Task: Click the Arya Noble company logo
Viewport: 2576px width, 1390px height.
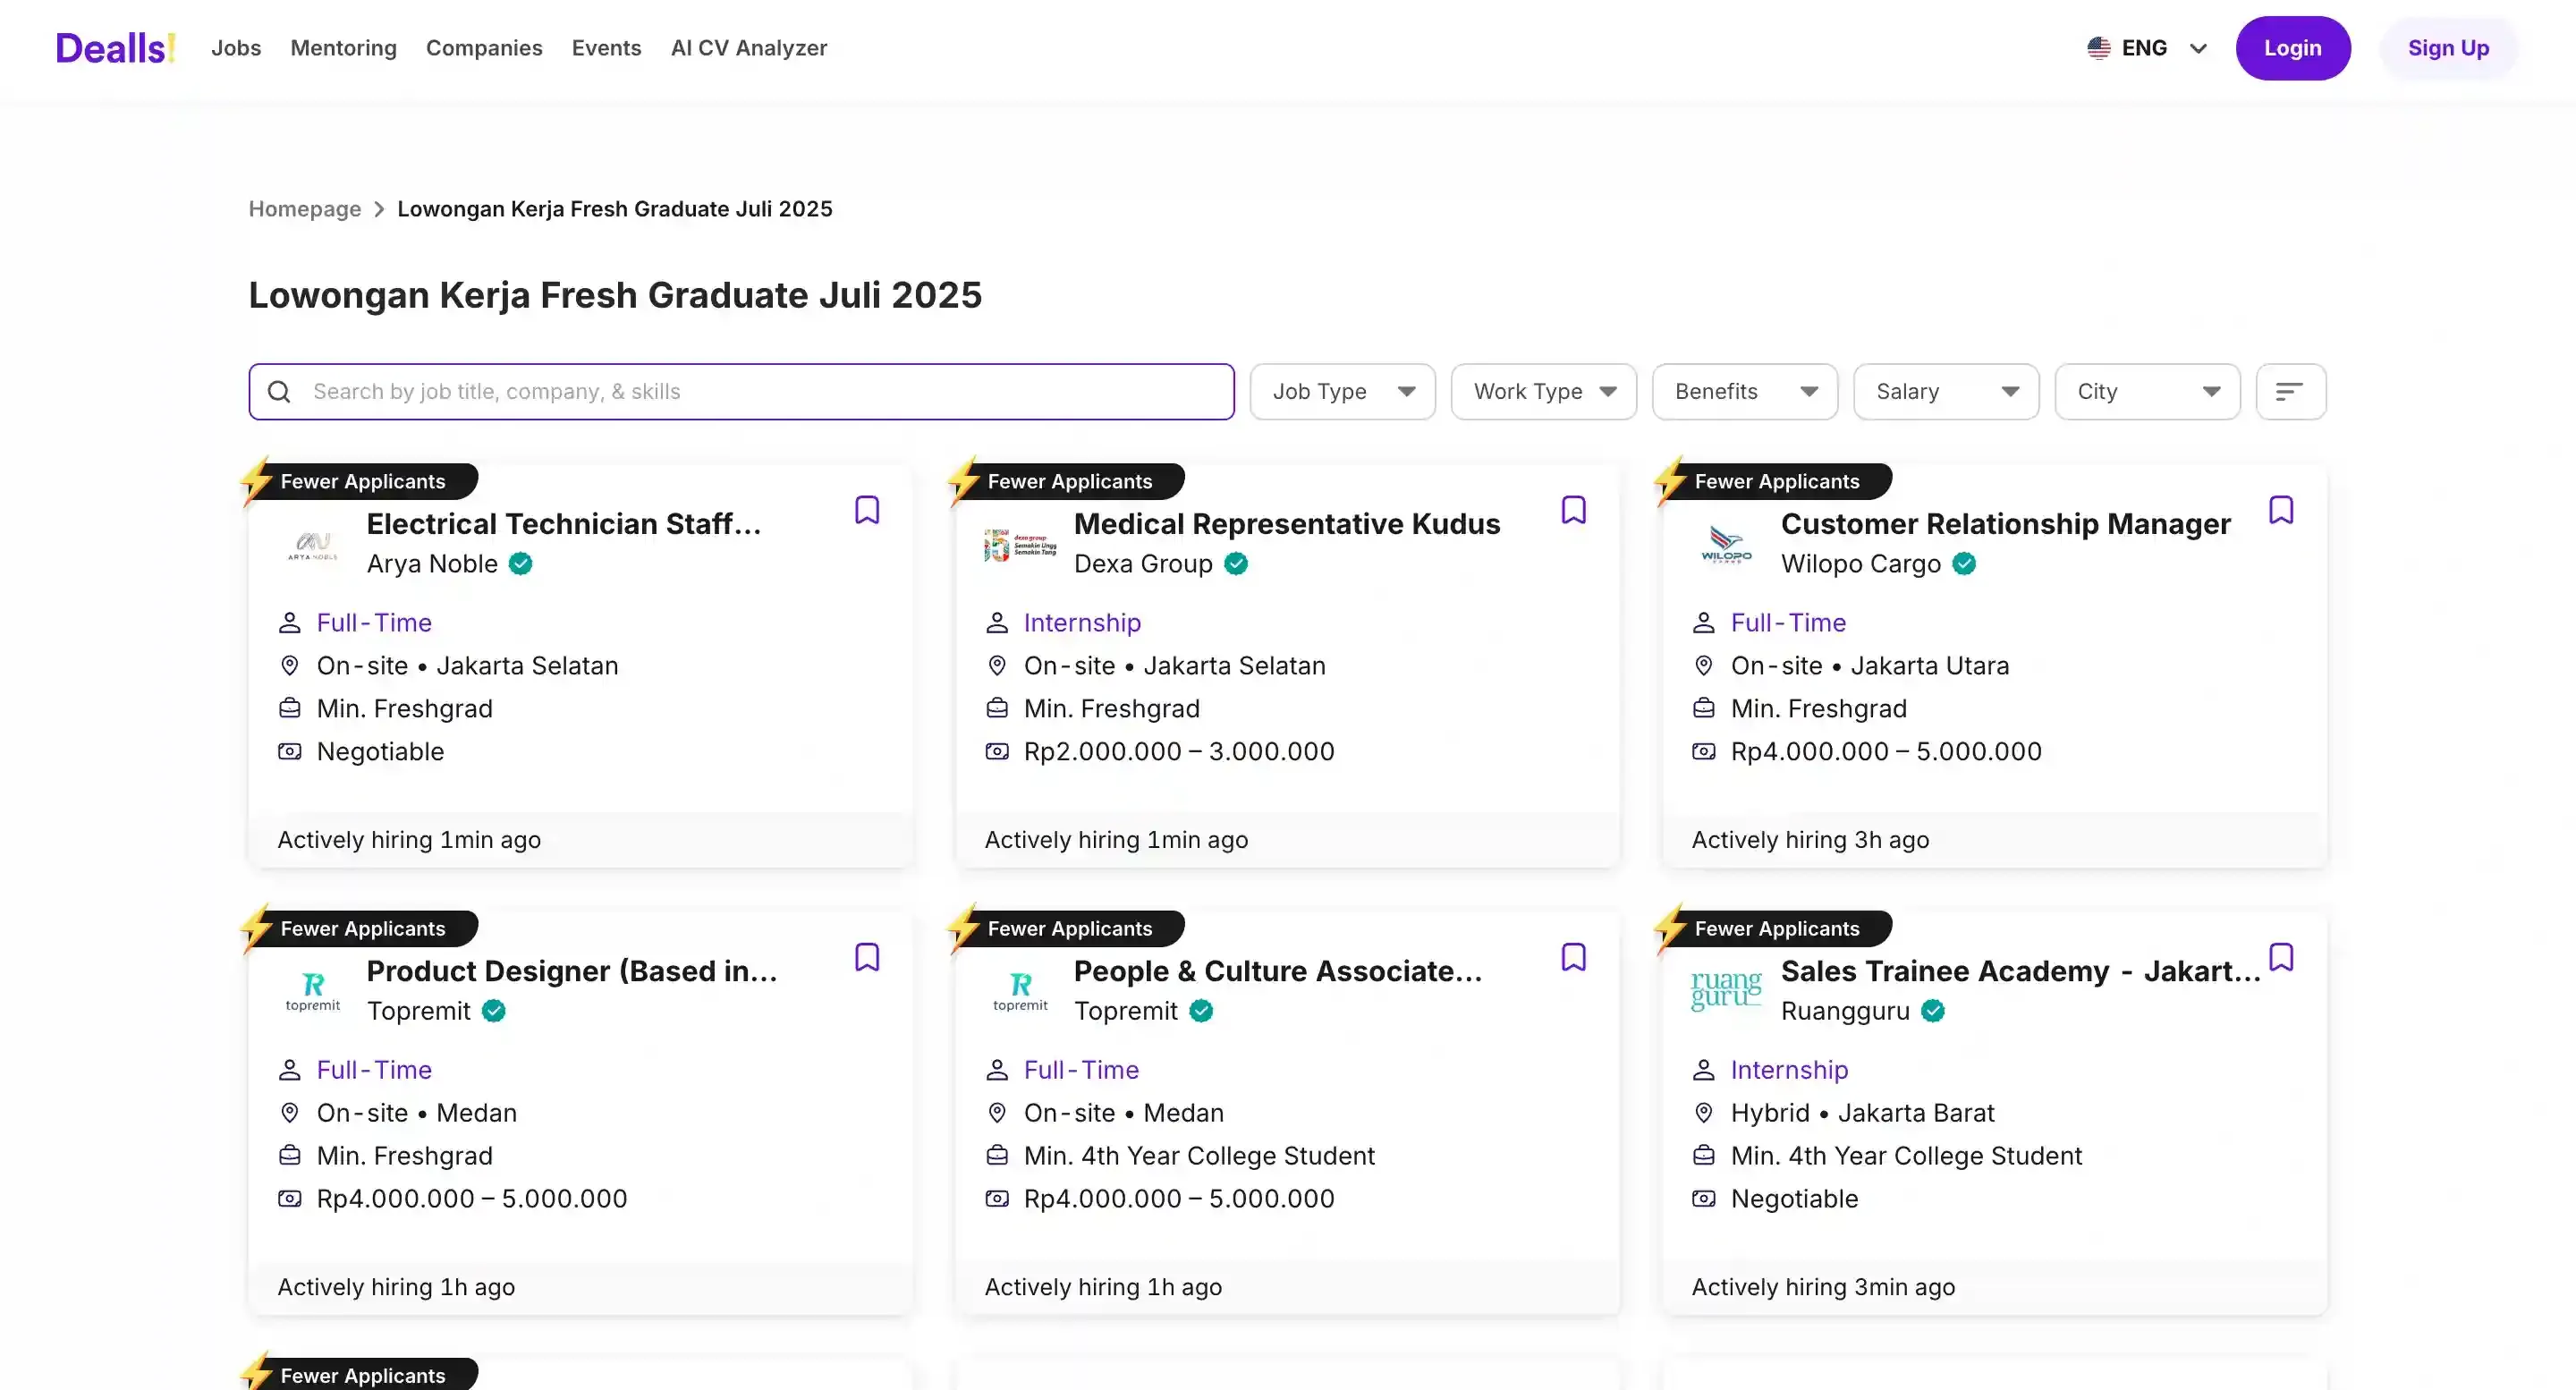Action: (313, 545)
